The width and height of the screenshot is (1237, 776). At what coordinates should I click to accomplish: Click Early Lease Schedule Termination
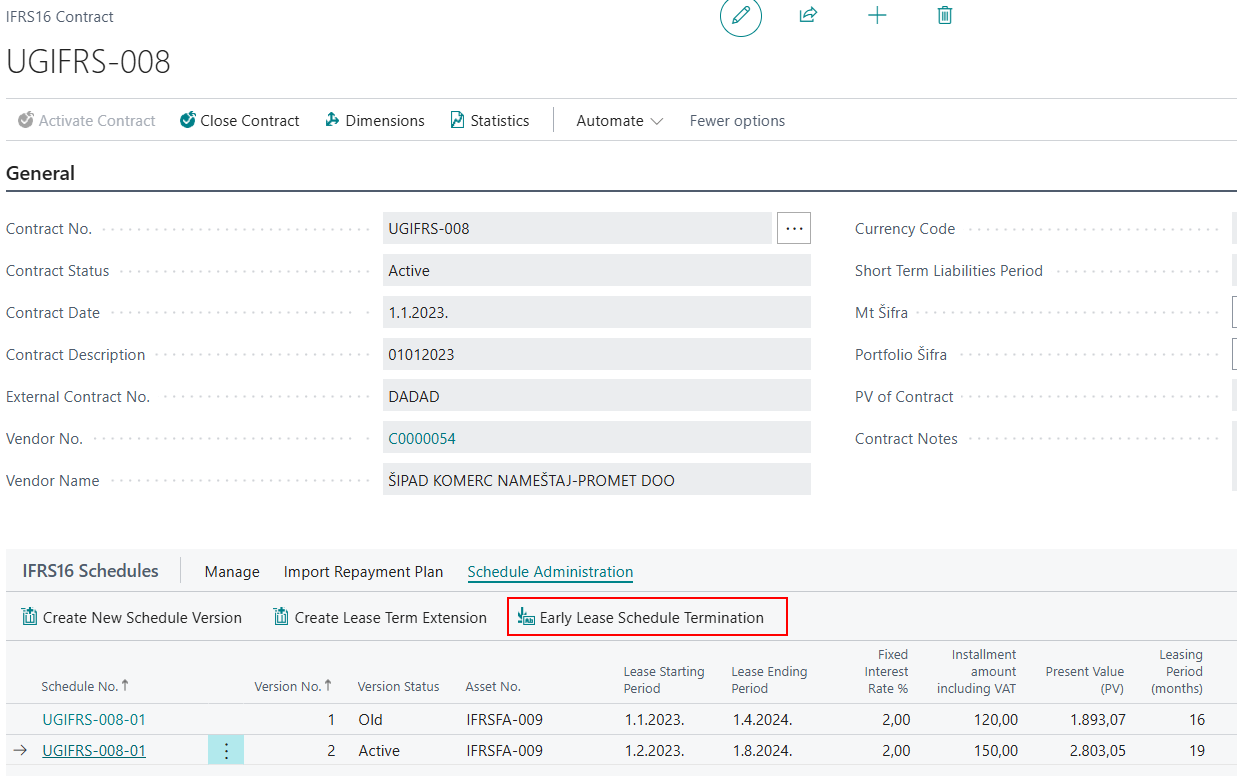coord(647,617)
